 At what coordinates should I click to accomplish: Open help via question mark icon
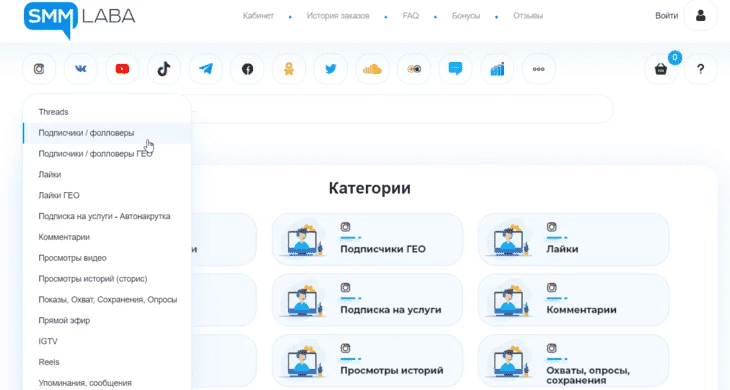coord(701,69)
